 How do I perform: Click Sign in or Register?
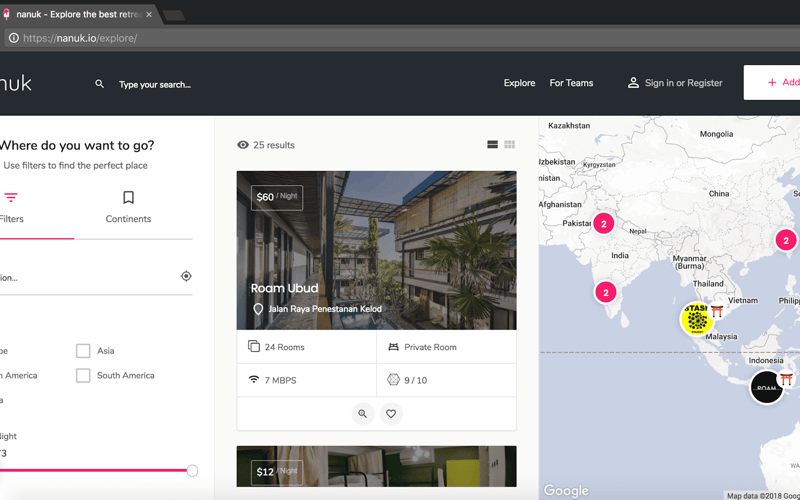coord(683,83)
